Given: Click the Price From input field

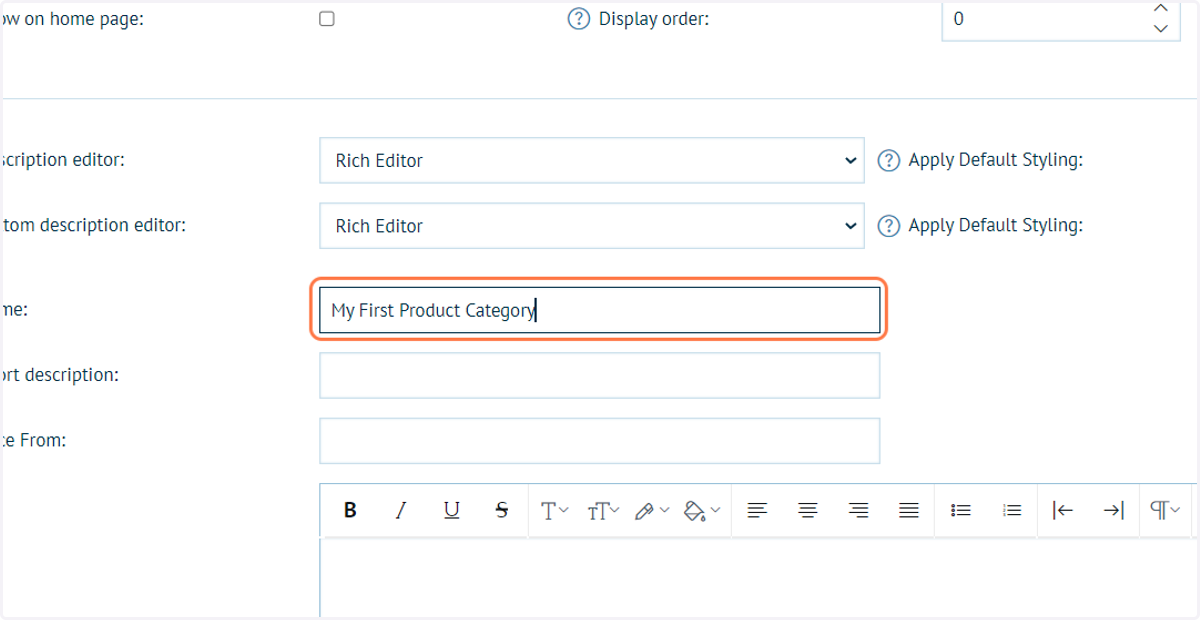Looking at the screenshot, I should coord(600,441).
